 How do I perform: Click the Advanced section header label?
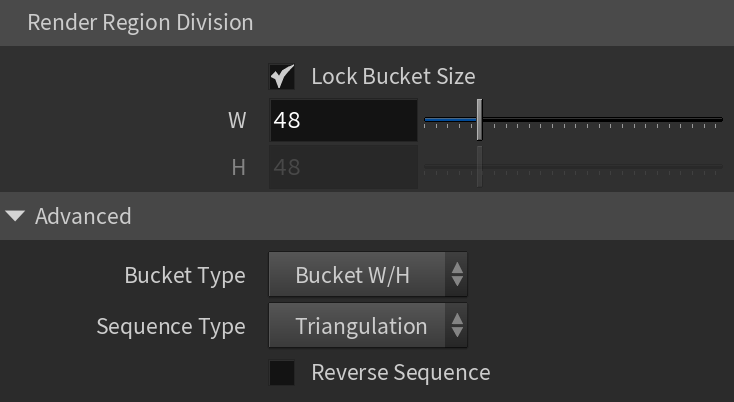(83, 217)
